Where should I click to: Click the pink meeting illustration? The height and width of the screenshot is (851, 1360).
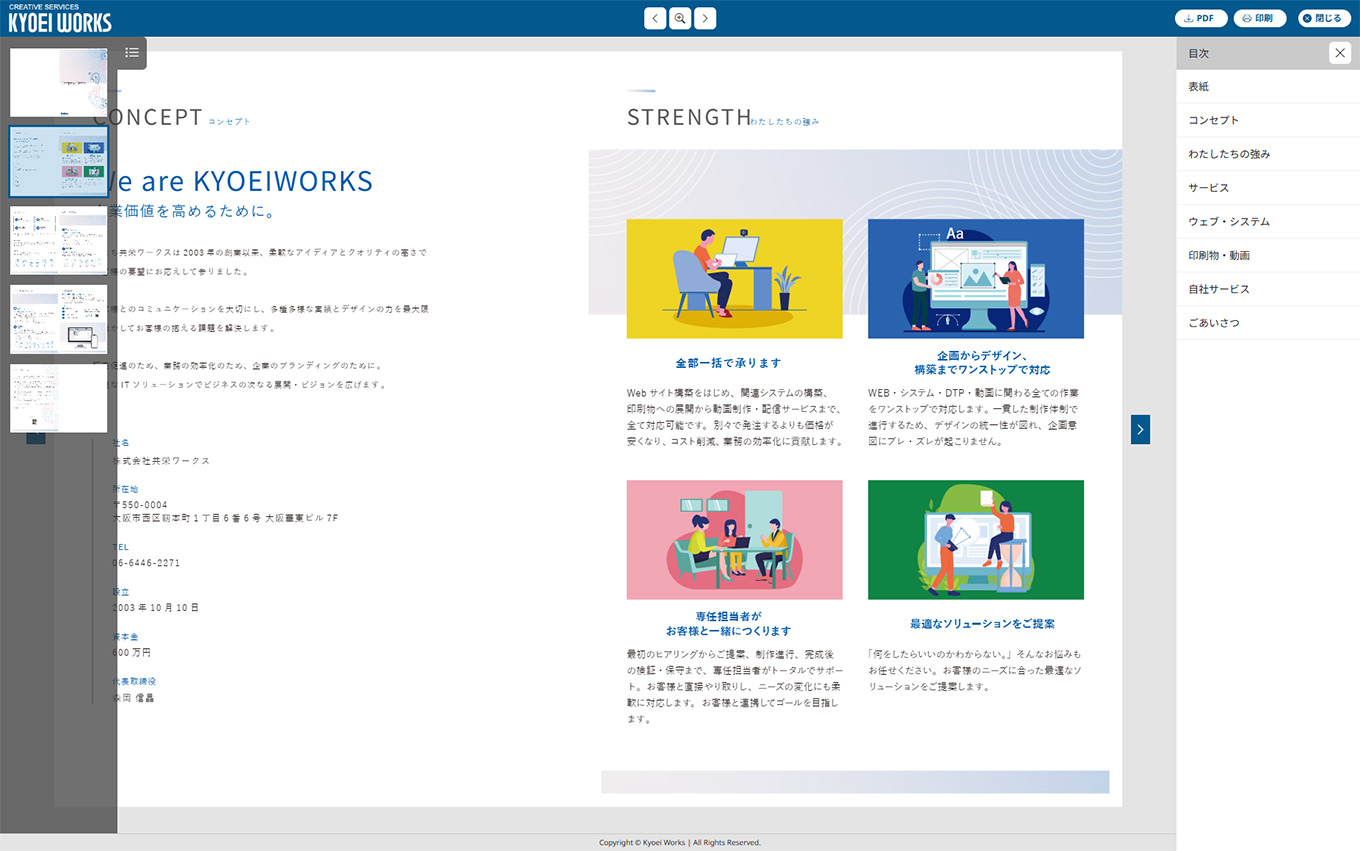[x=734, y=540]
